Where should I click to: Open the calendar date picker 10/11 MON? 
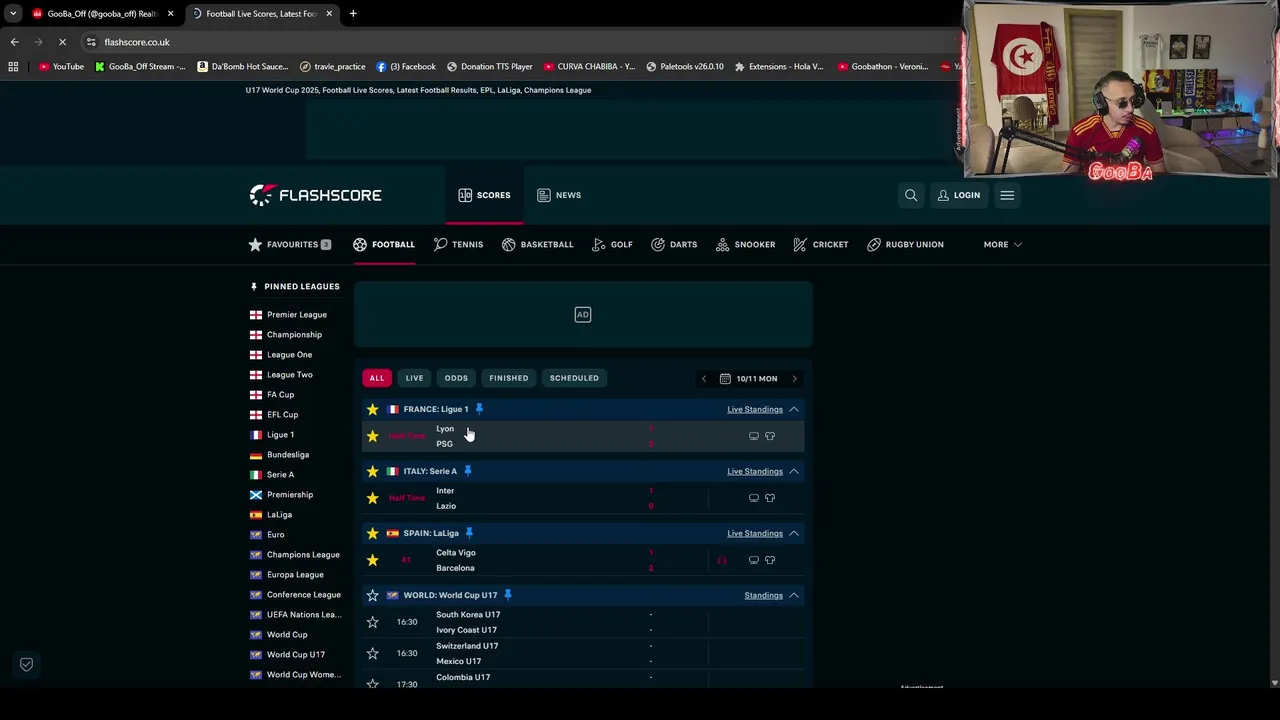[x=748, y=379]
